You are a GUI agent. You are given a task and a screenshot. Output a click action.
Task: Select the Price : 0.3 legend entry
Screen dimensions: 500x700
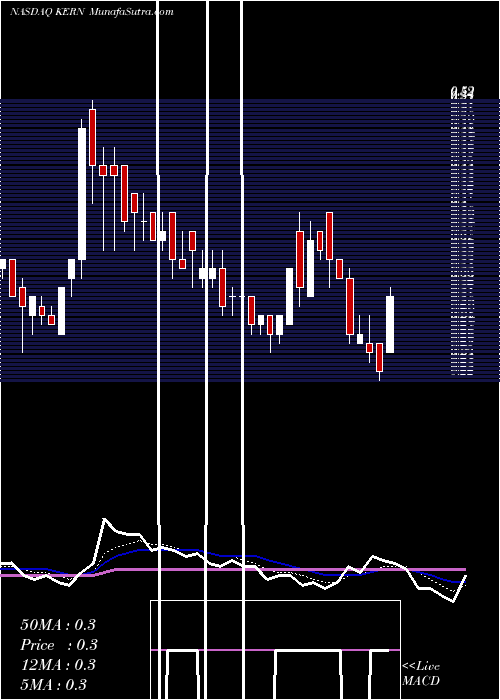(x=59, y=645)
